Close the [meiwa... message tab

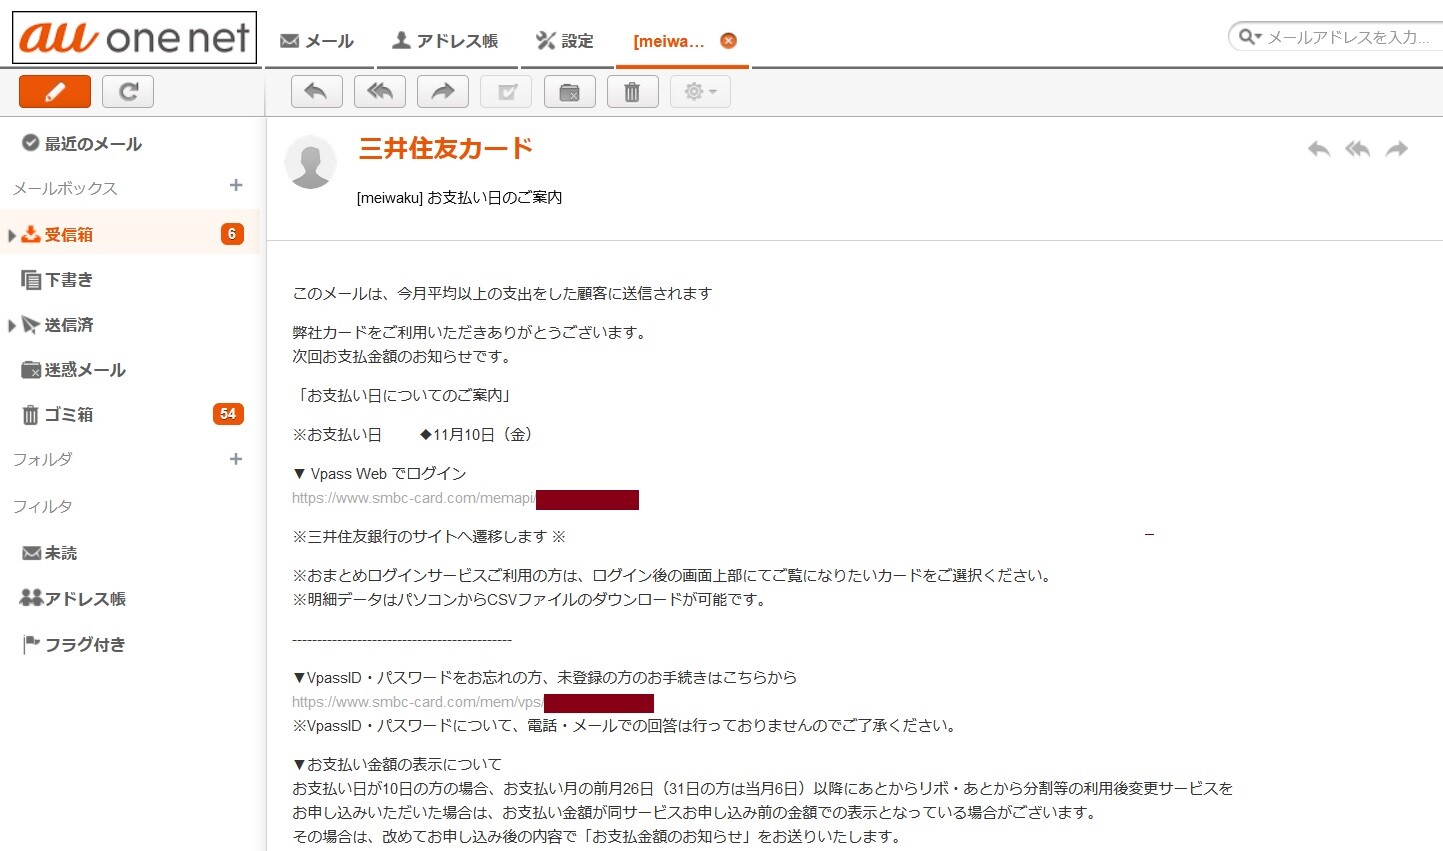[x=729, y=41]
